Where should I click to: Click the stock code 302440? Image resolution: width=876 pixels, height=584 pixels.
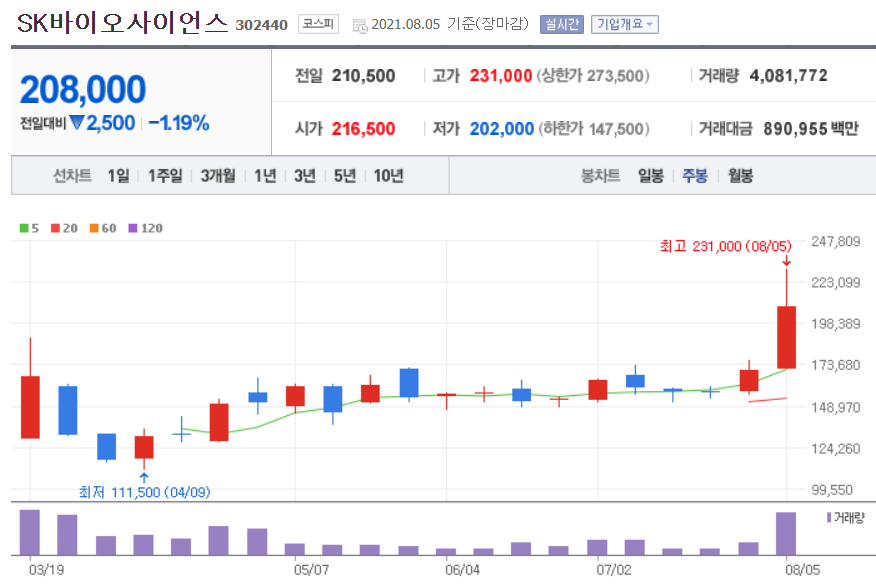click(x=261, y=25)
